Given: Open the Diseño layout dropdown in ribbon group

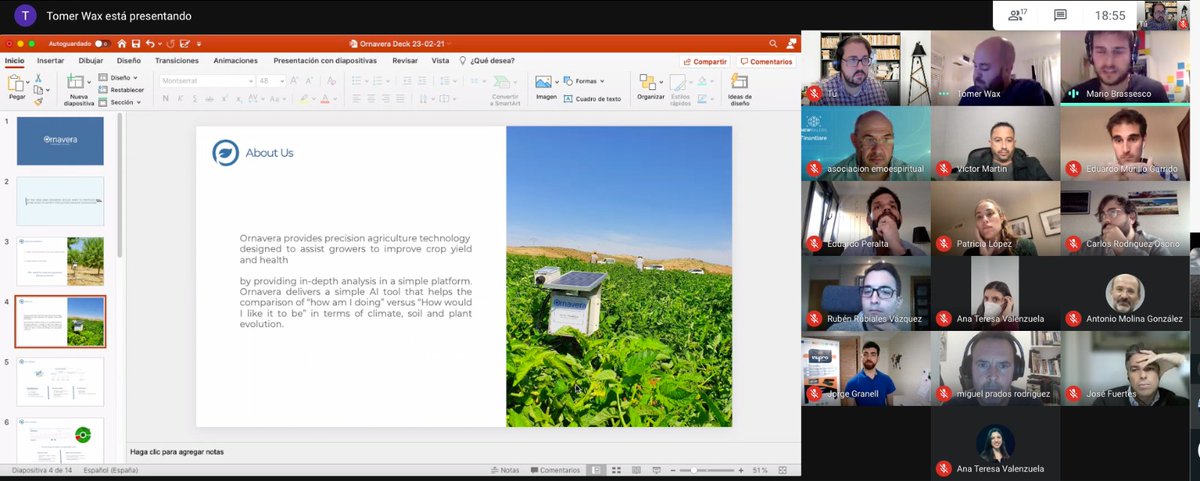Looking at the screenshot, I should coord(120,77).
